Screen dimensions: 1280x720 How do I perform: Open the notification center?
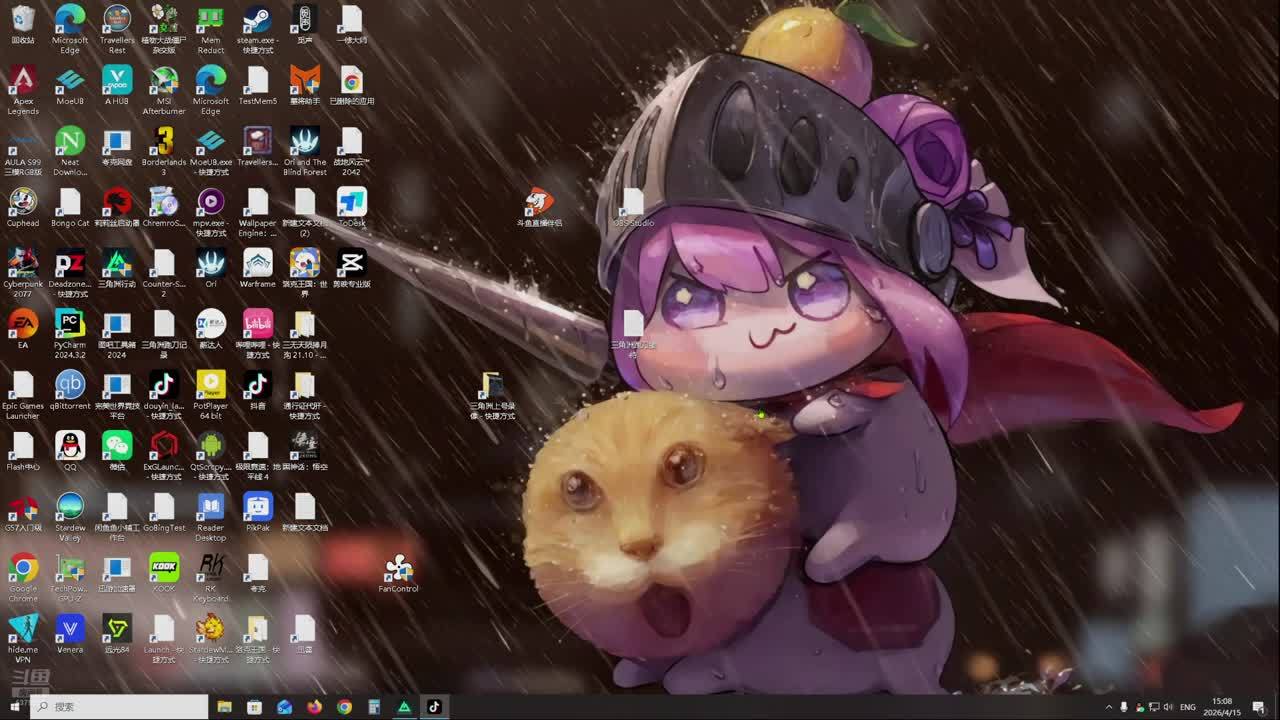1258,707
